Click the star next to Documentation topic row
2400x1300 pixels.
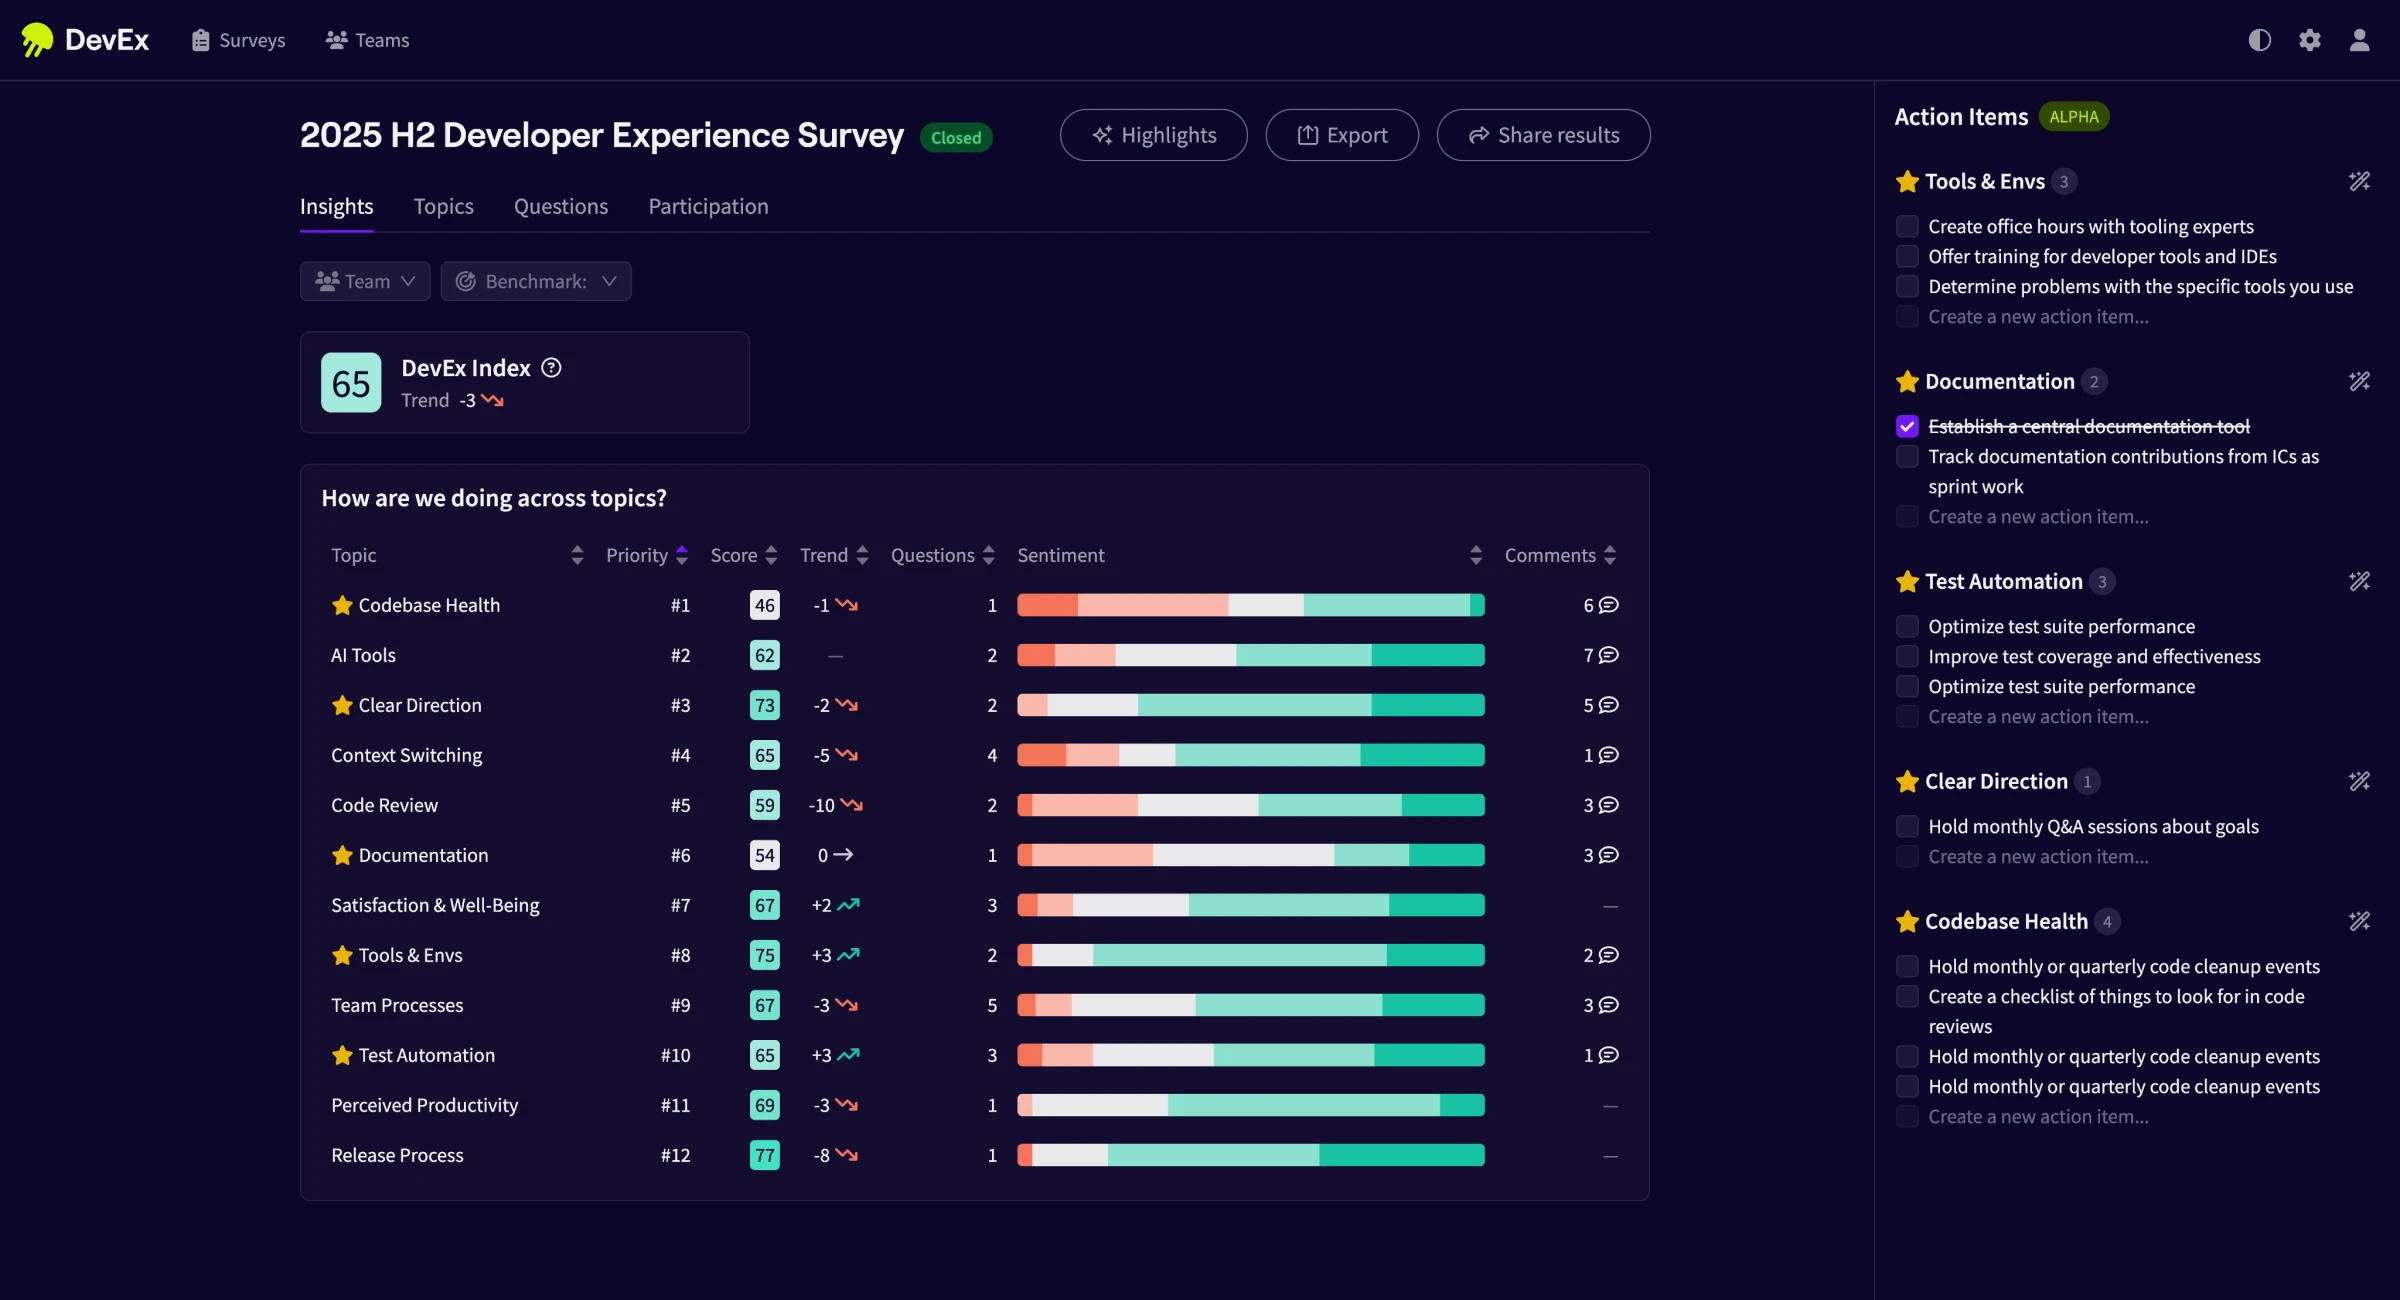pos(342,855)
